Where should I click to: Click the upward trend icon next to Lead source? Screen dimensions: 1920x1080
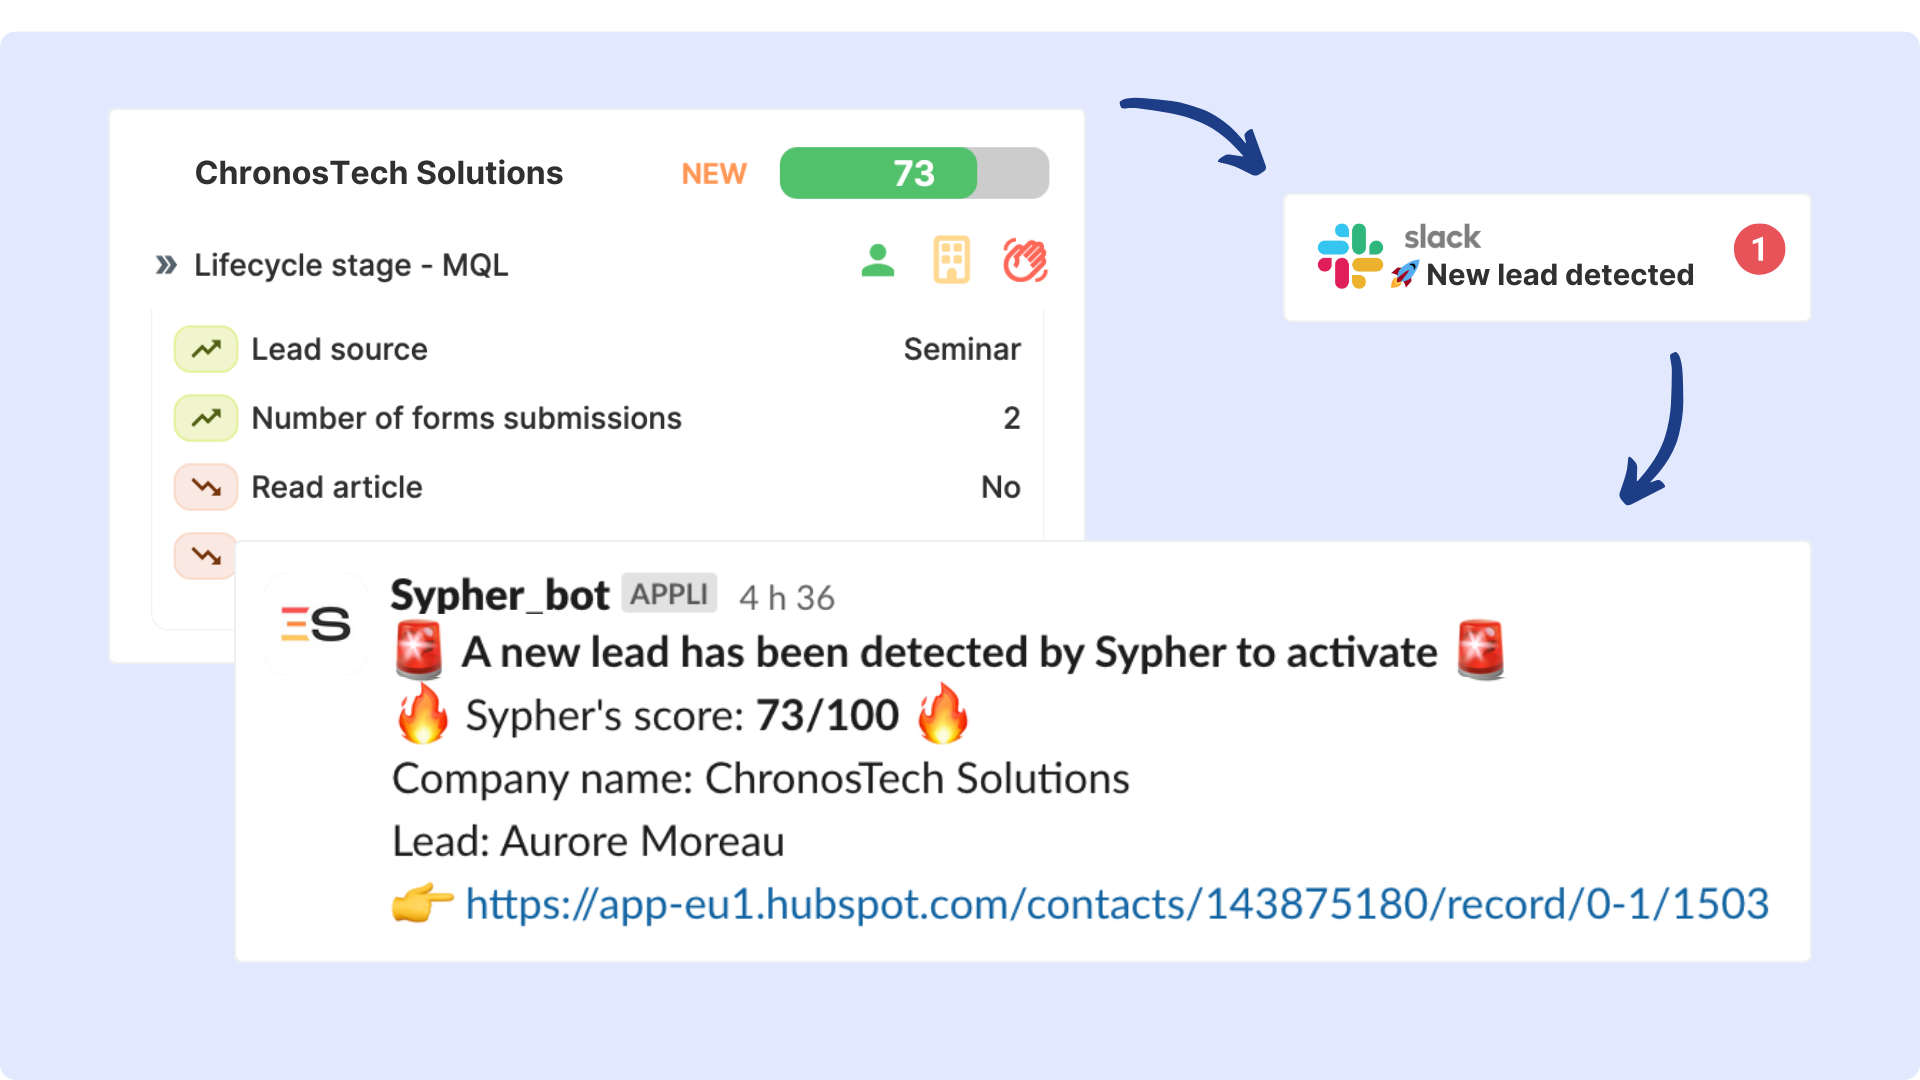[203, 348]
